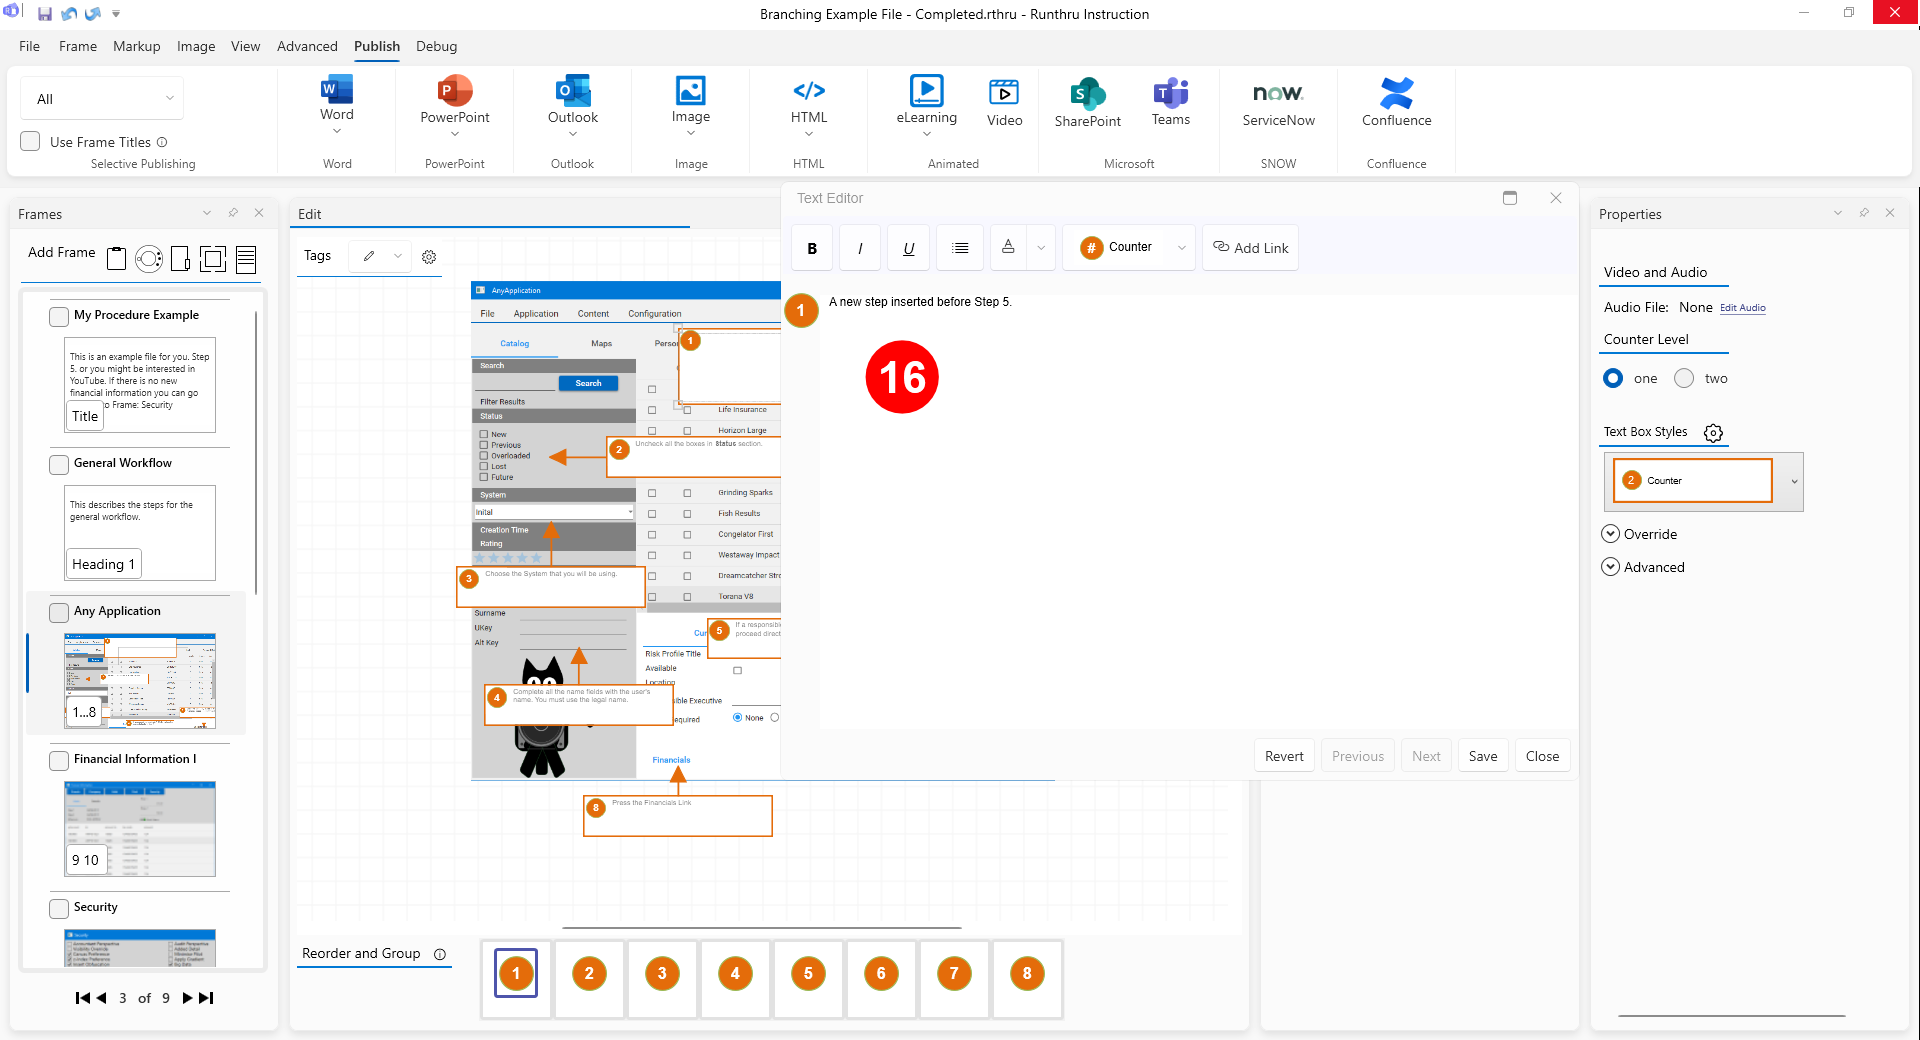Open the Markup menu

click(136, 46)
